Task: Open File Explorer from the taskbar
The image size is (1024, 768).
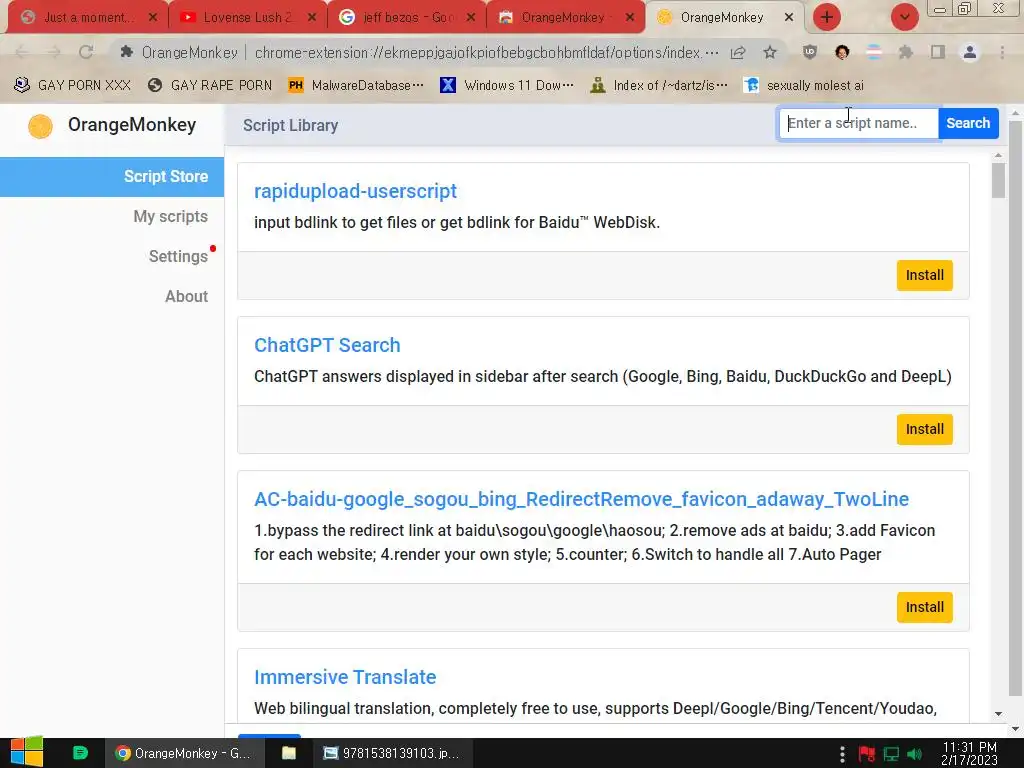Action: point(289,753)
